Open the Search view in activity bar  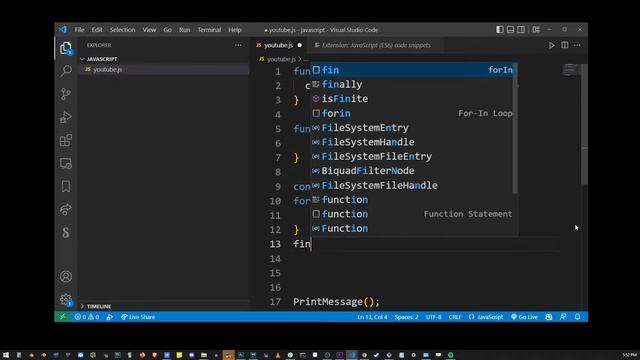pyautogui.click(x=66, y=71)
